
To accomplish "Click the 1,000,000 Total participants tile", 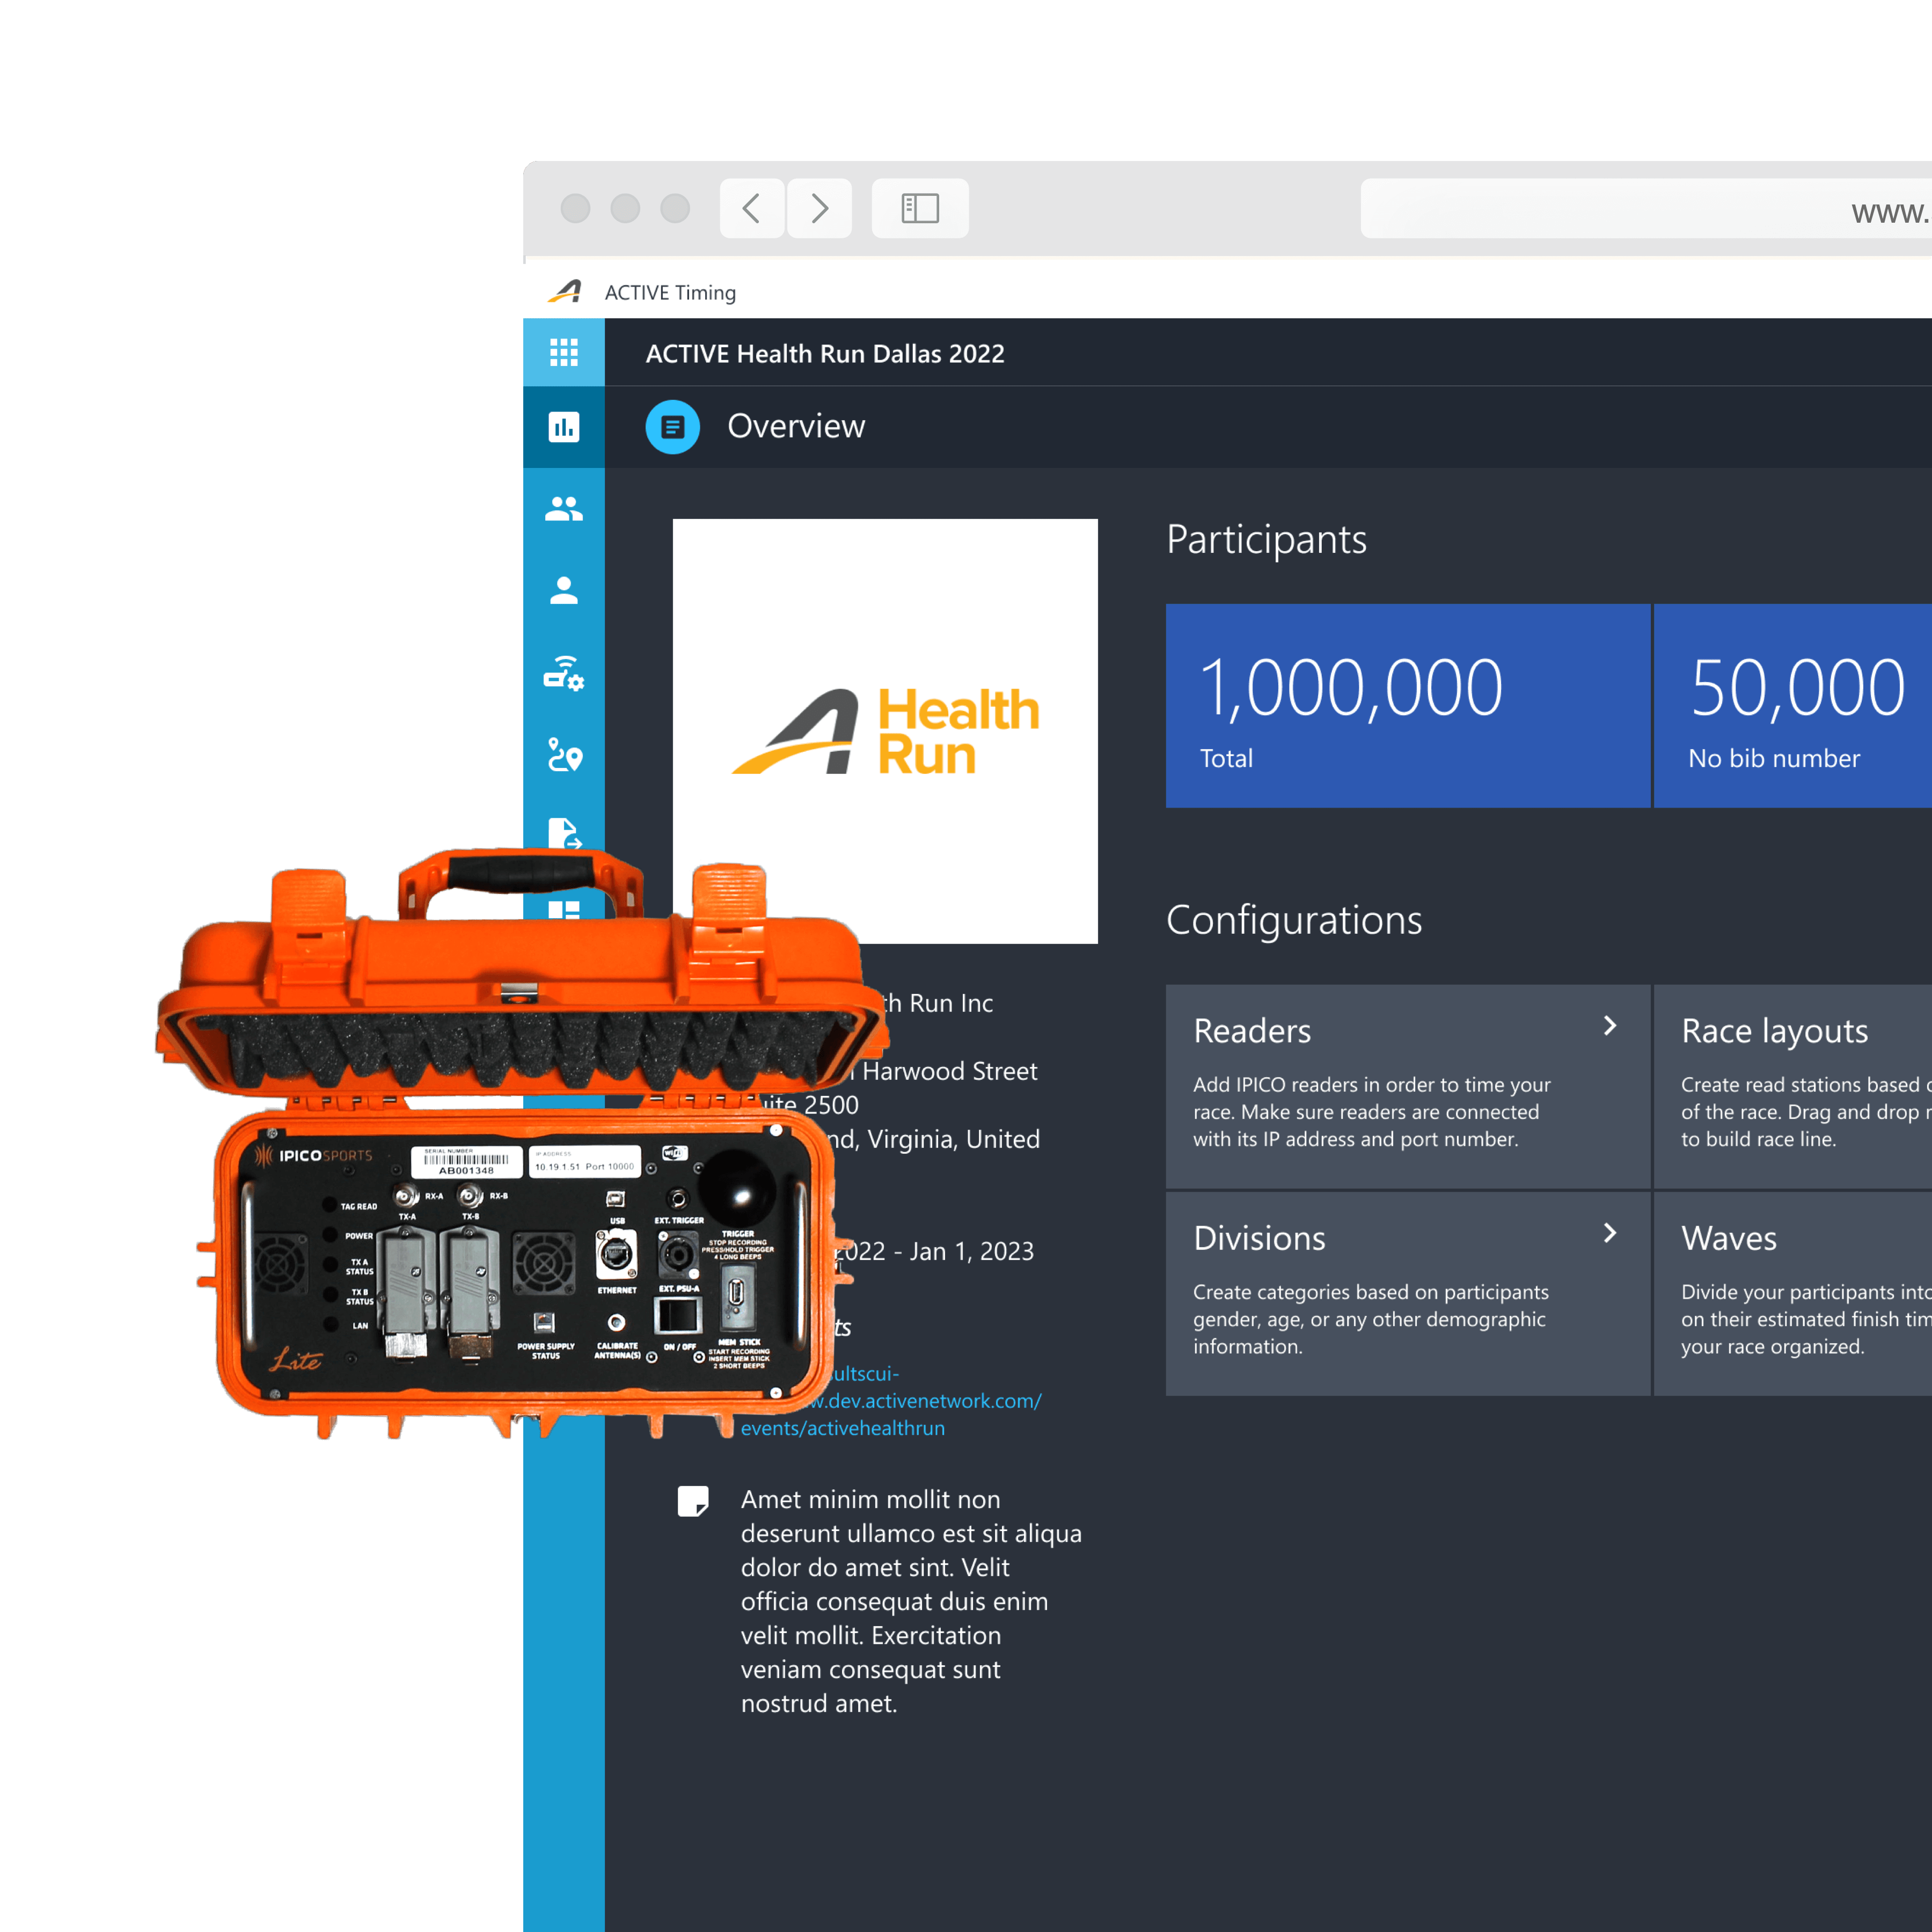I will coord(1407,705).
